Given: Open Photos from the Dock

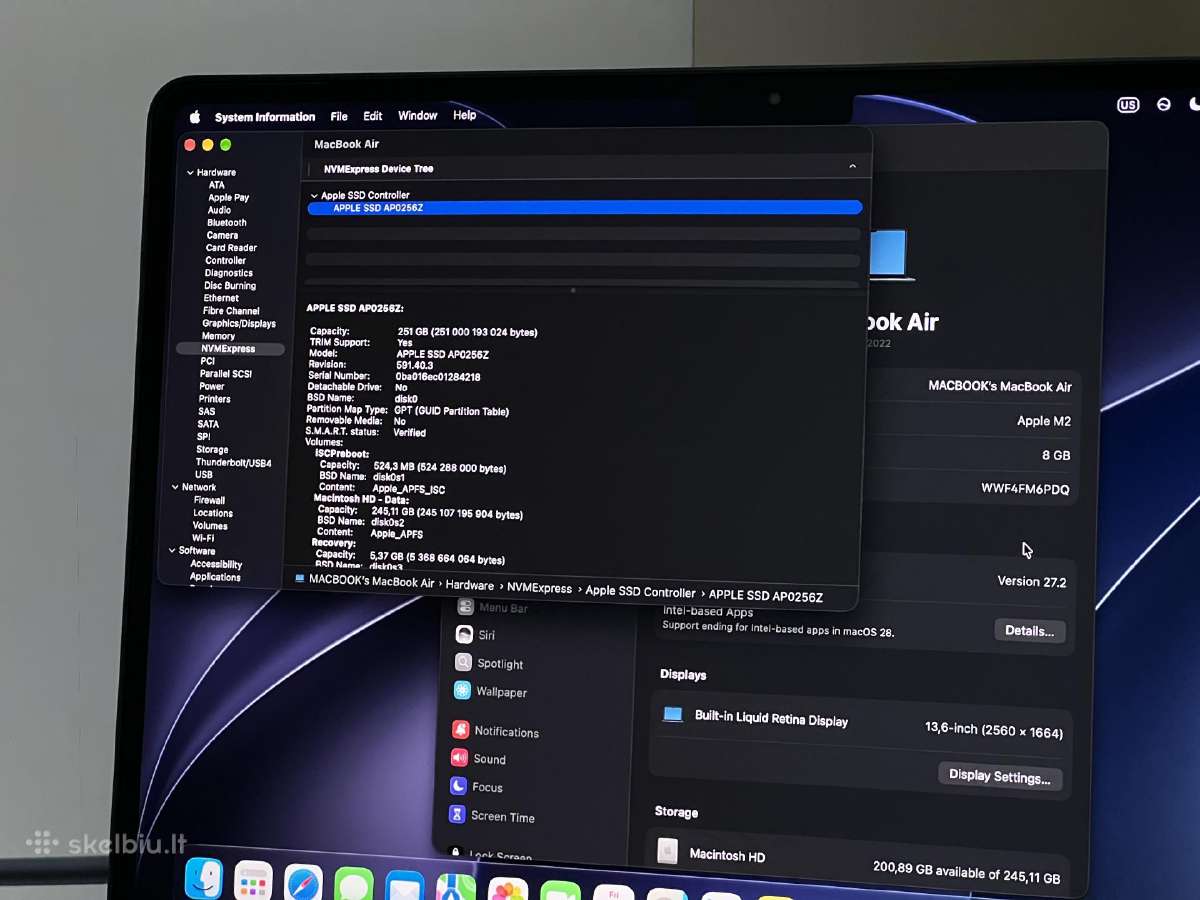Looking at the screenshot, I should point(508,890).
